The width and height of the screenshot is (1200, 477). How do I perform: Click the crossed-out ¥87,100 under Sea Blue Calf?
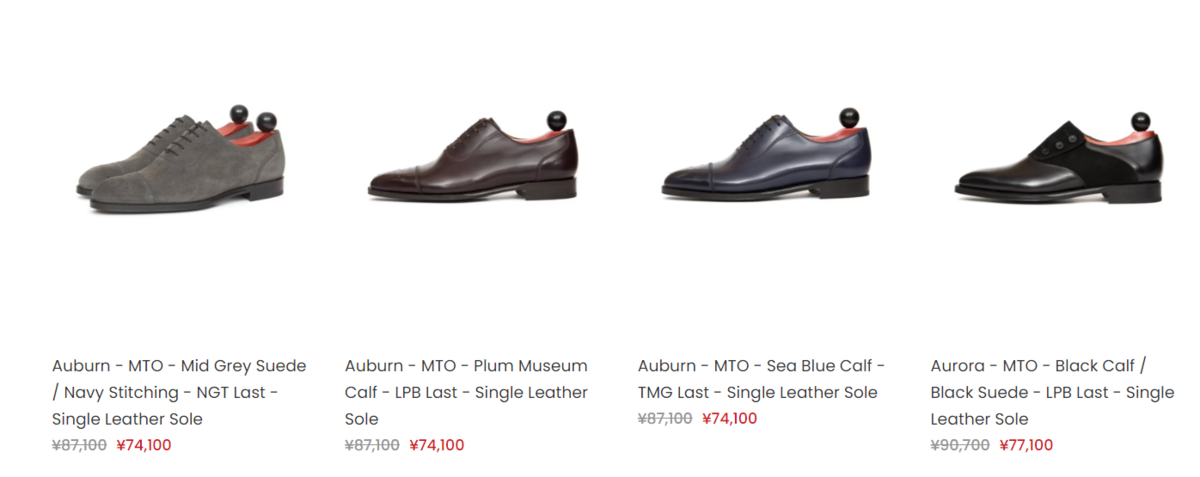point(666,419)
